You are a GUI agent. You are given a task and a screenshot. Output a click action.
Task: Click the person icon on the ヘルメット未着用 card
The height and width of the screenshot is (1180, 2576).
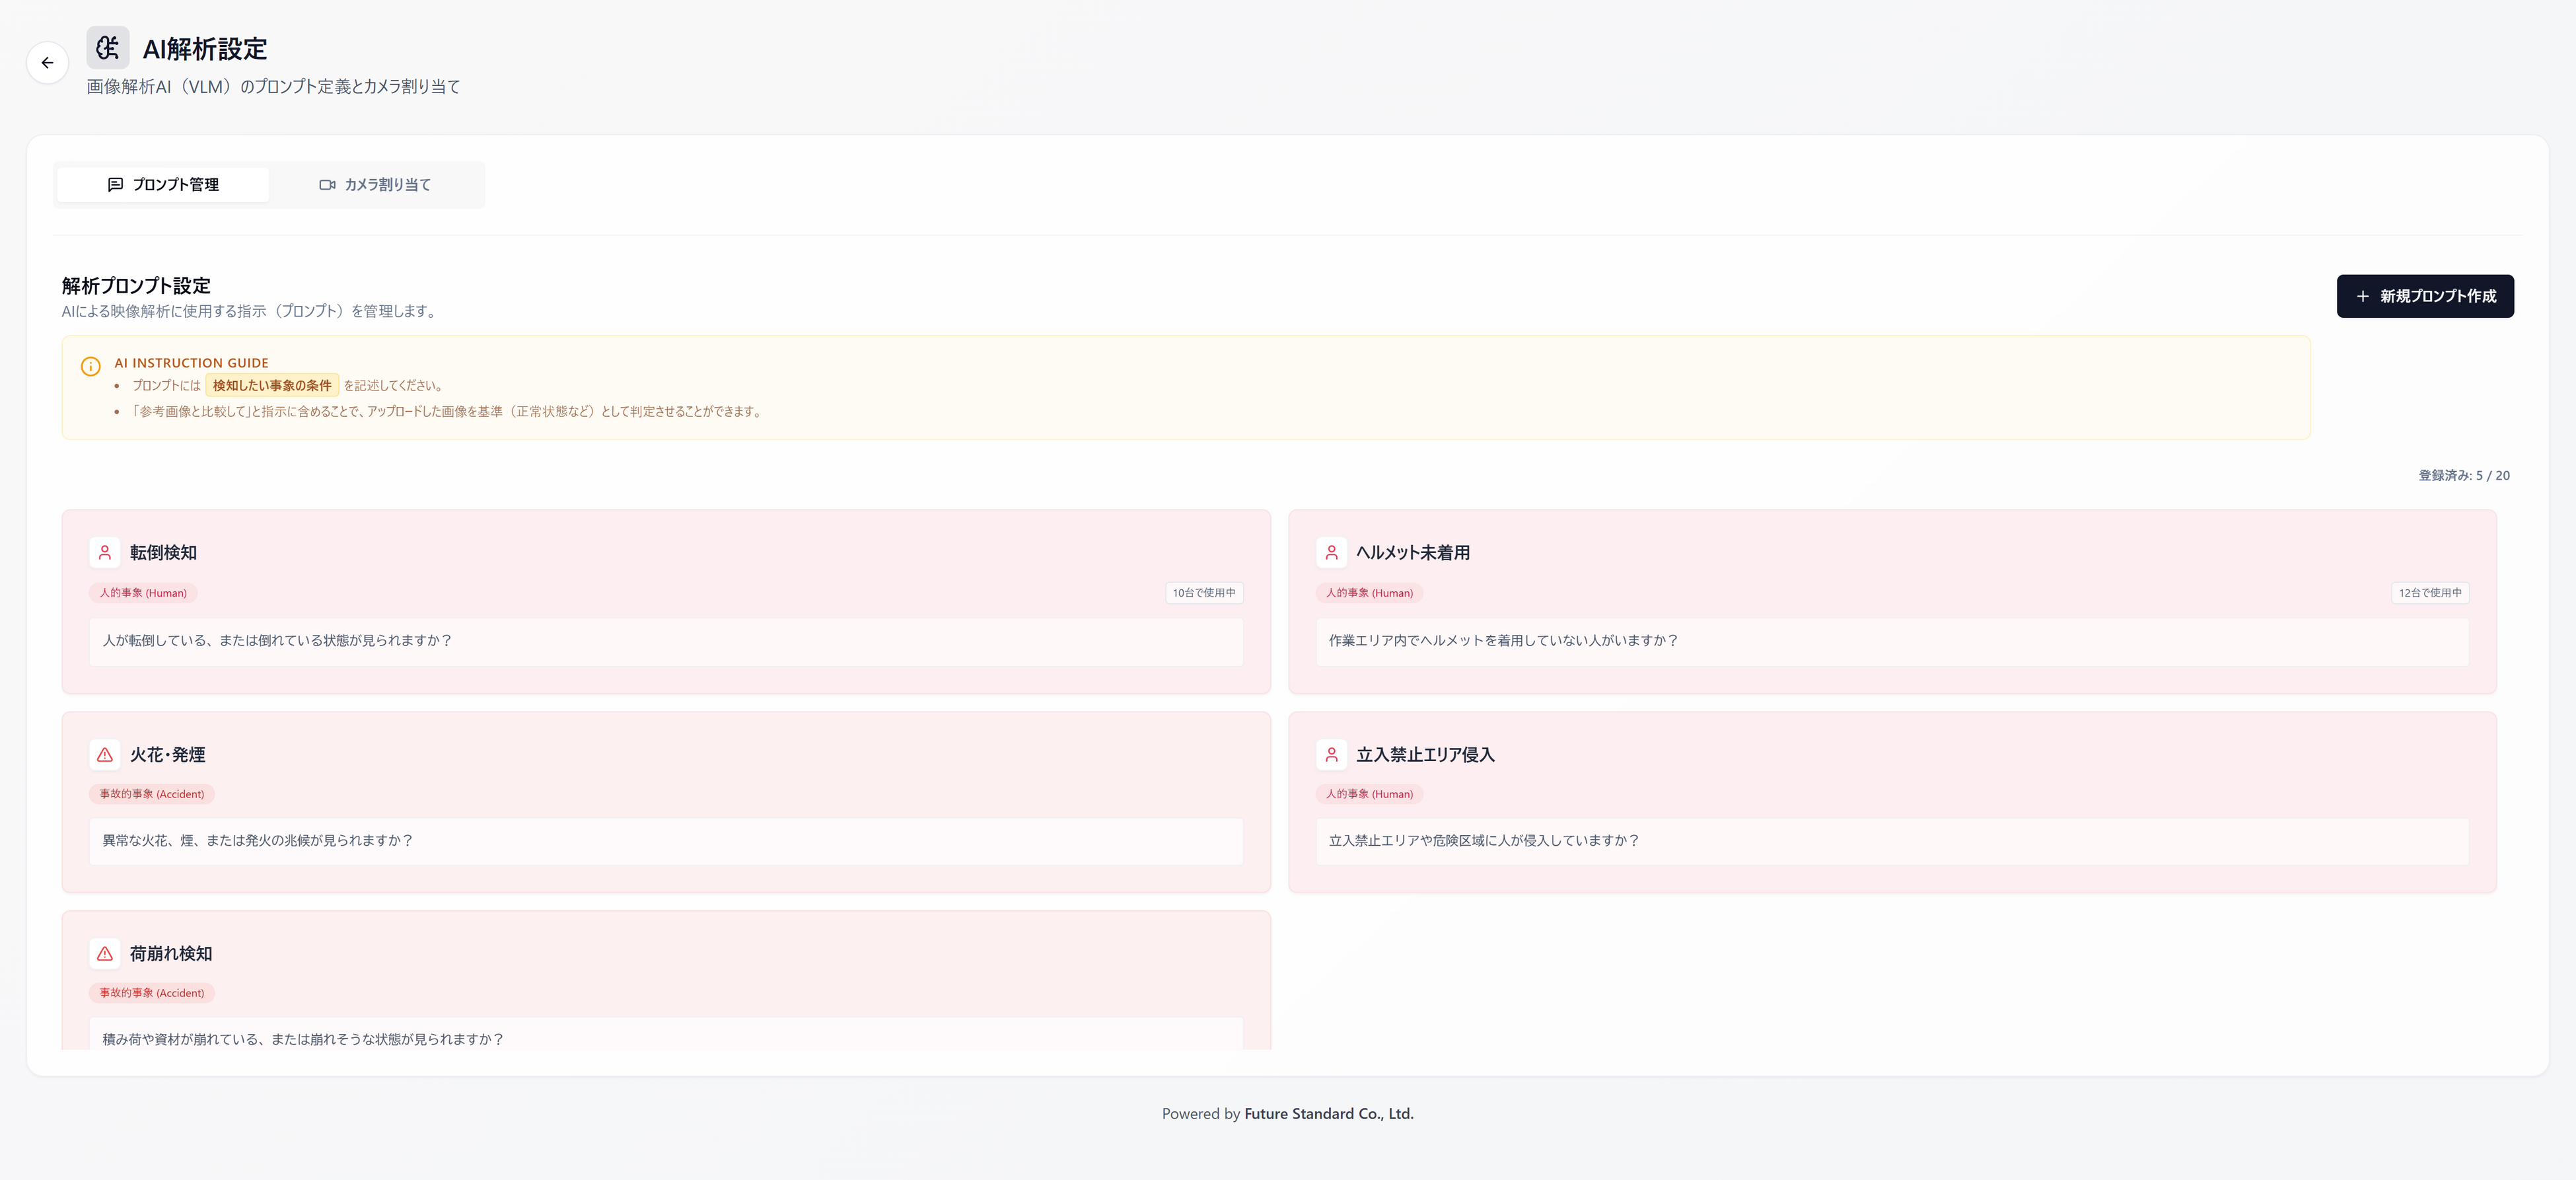coord(1331,552)
